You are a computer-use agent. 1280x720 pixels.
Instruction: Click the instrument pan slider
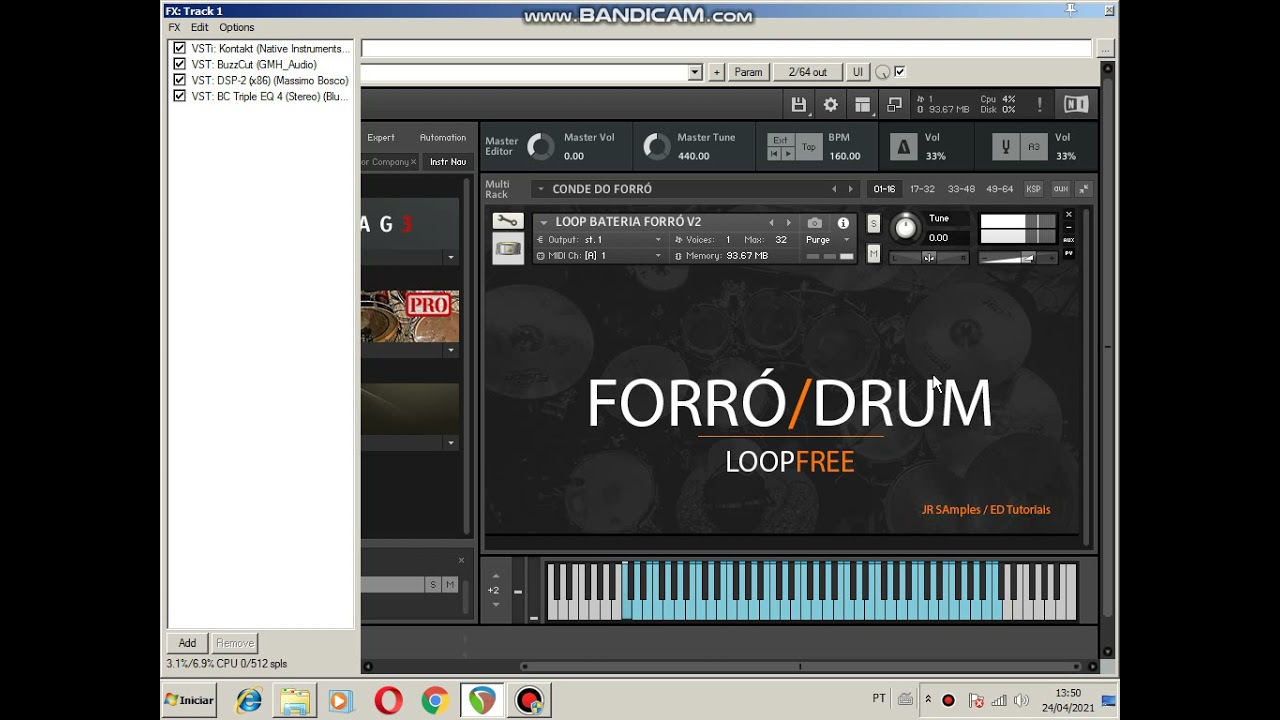[929, 258]
